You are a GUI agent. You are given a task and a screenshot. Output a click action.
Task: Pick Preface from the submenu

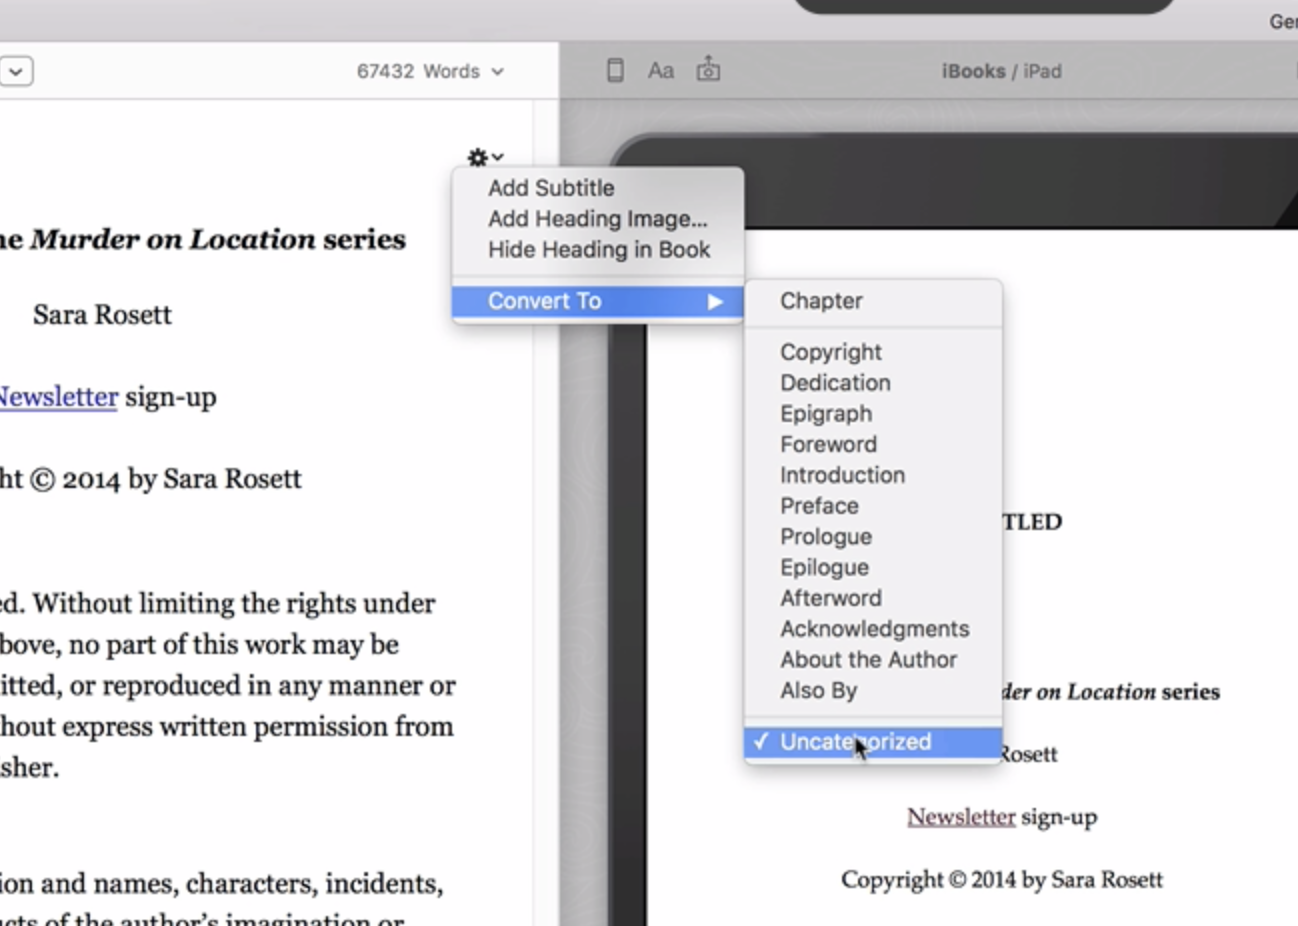873,506
